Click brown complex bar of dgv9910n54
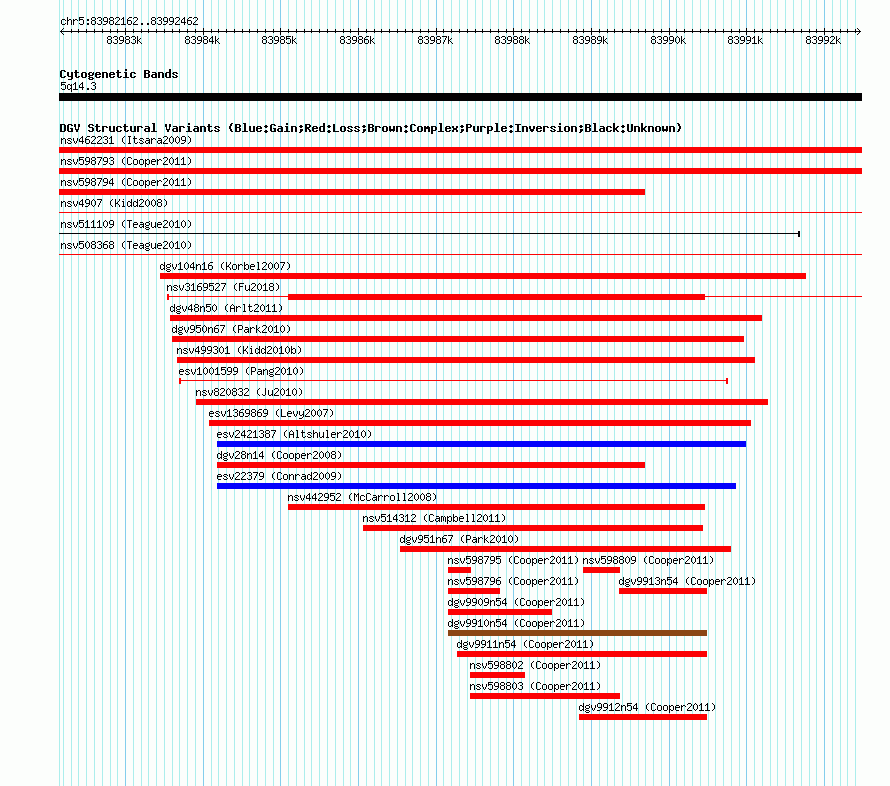This screenshot has width=890, height=786. (577, 633)
